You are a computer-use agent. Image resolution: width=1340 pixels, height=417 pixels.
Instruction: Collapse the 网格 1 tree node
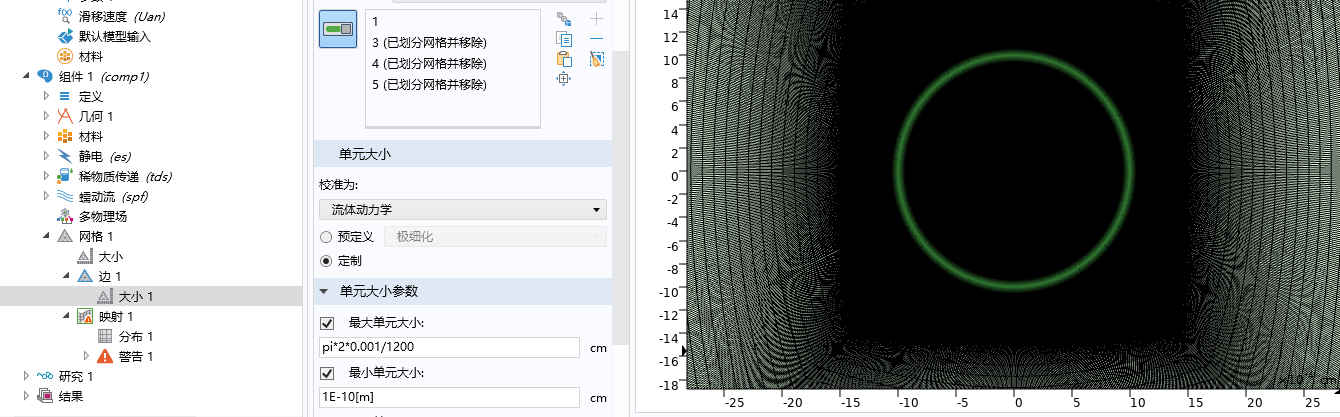(46, 236)
